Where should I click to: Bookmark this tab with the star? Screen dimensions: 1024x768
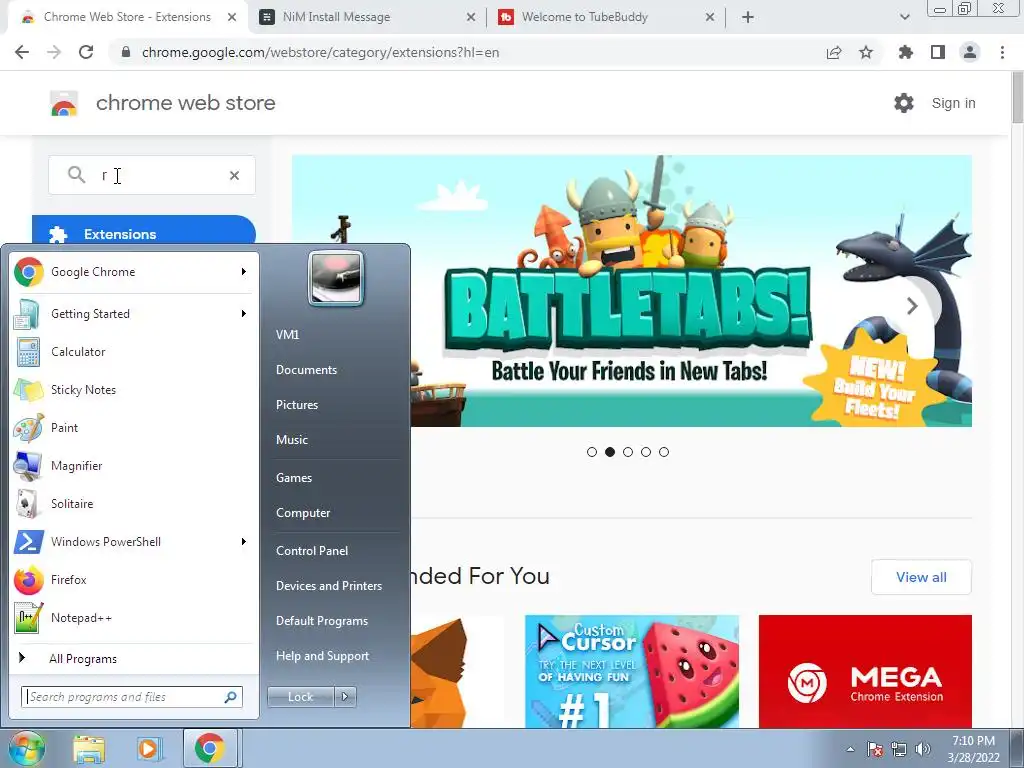pos(866,52)
